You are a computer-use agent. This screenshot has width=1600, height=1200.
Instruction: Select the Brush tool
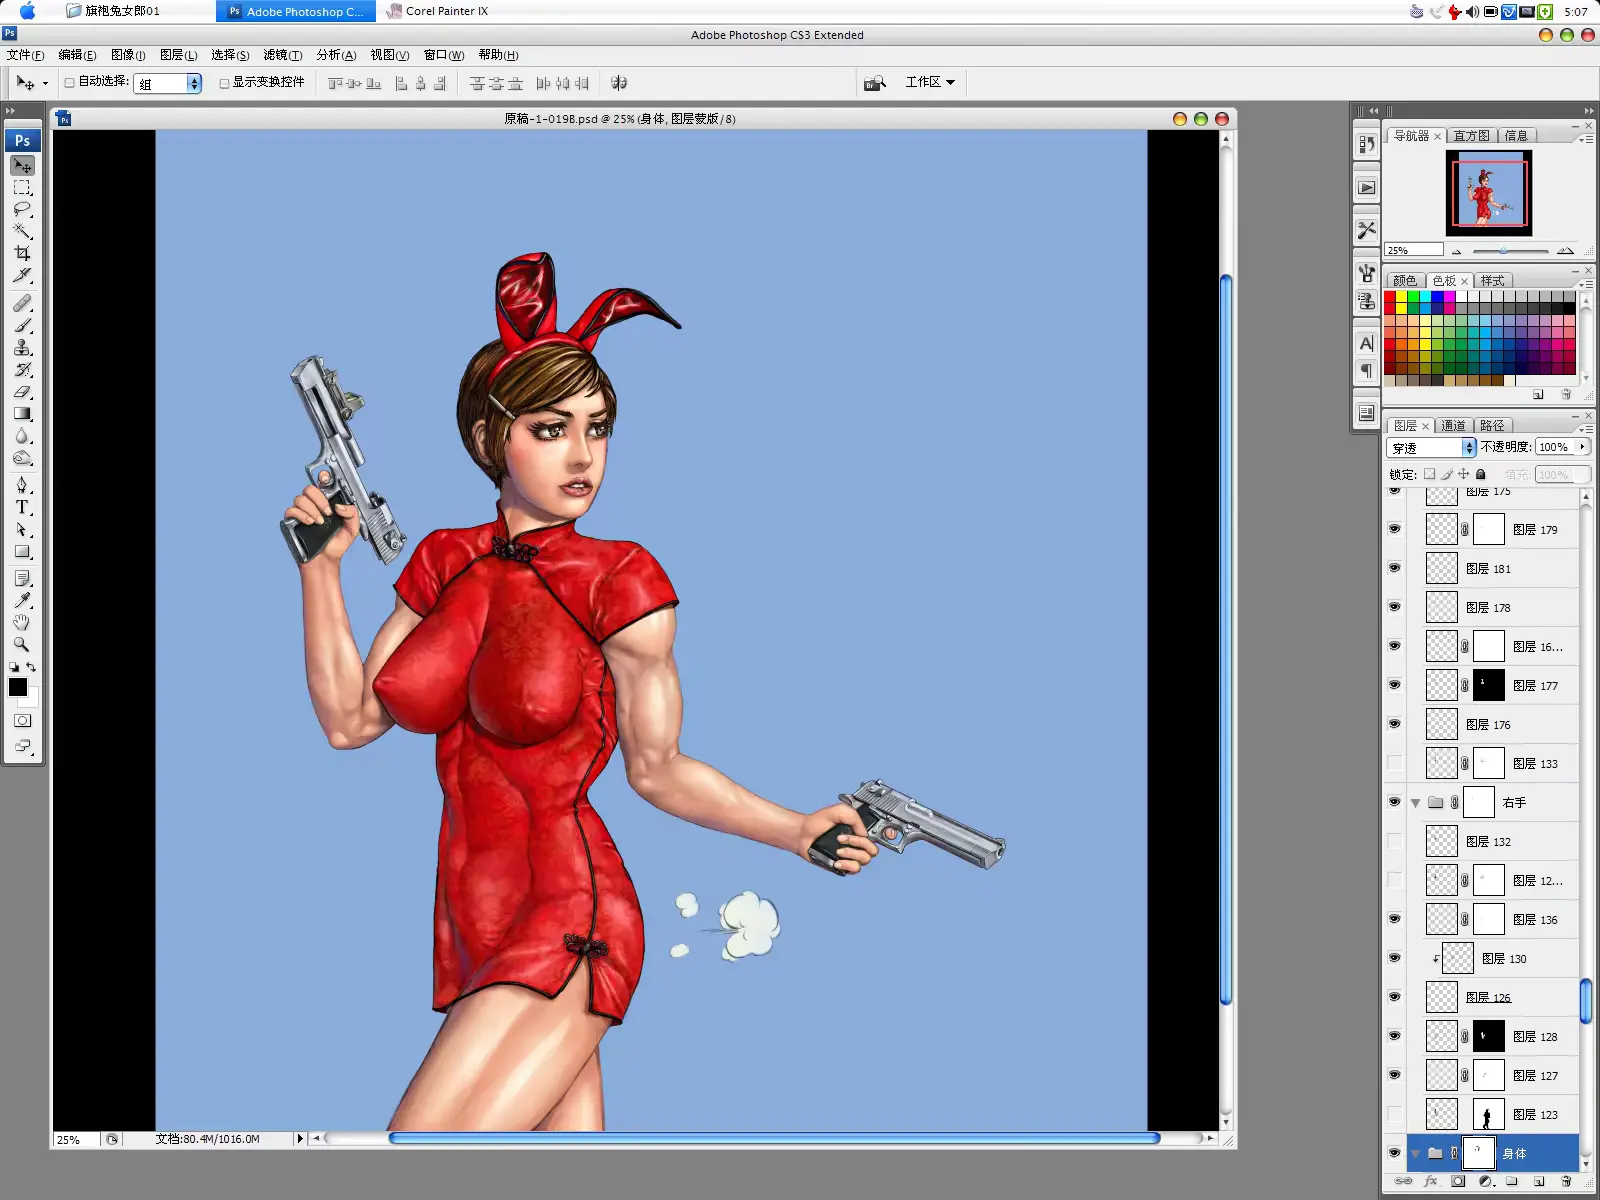pyautogui.click(x=22, y=325)
